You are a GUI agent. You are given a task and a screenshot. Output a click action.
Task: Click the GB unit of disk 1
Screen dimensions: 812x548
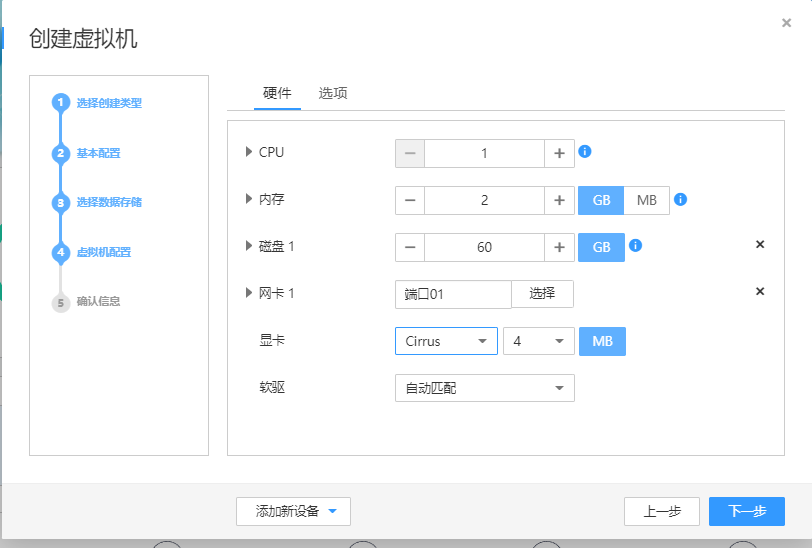point(601,248)
